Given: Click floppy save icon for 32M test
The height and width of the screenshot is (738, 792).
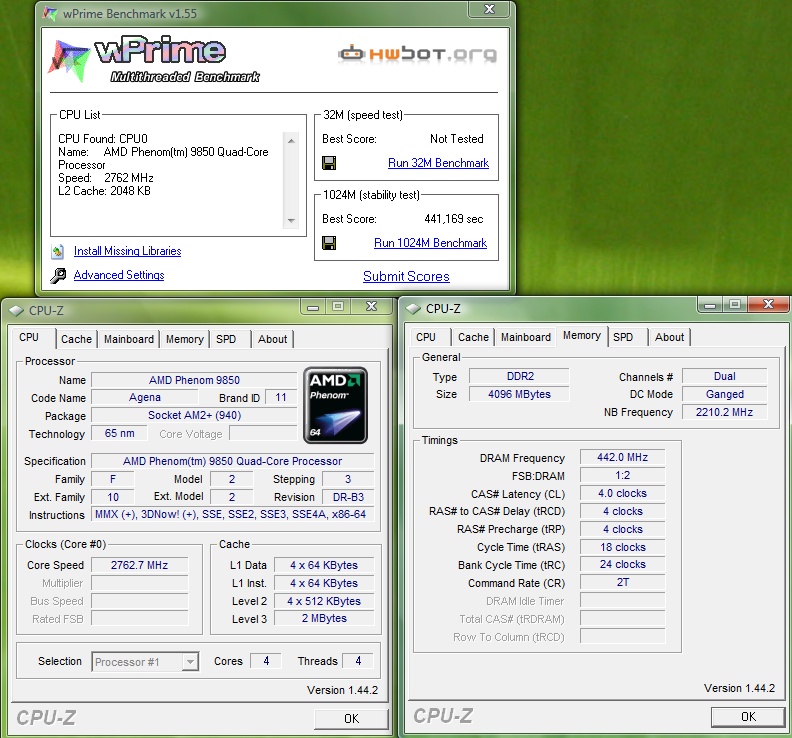Looking at the screenshot, I should [x=329, y=163].
